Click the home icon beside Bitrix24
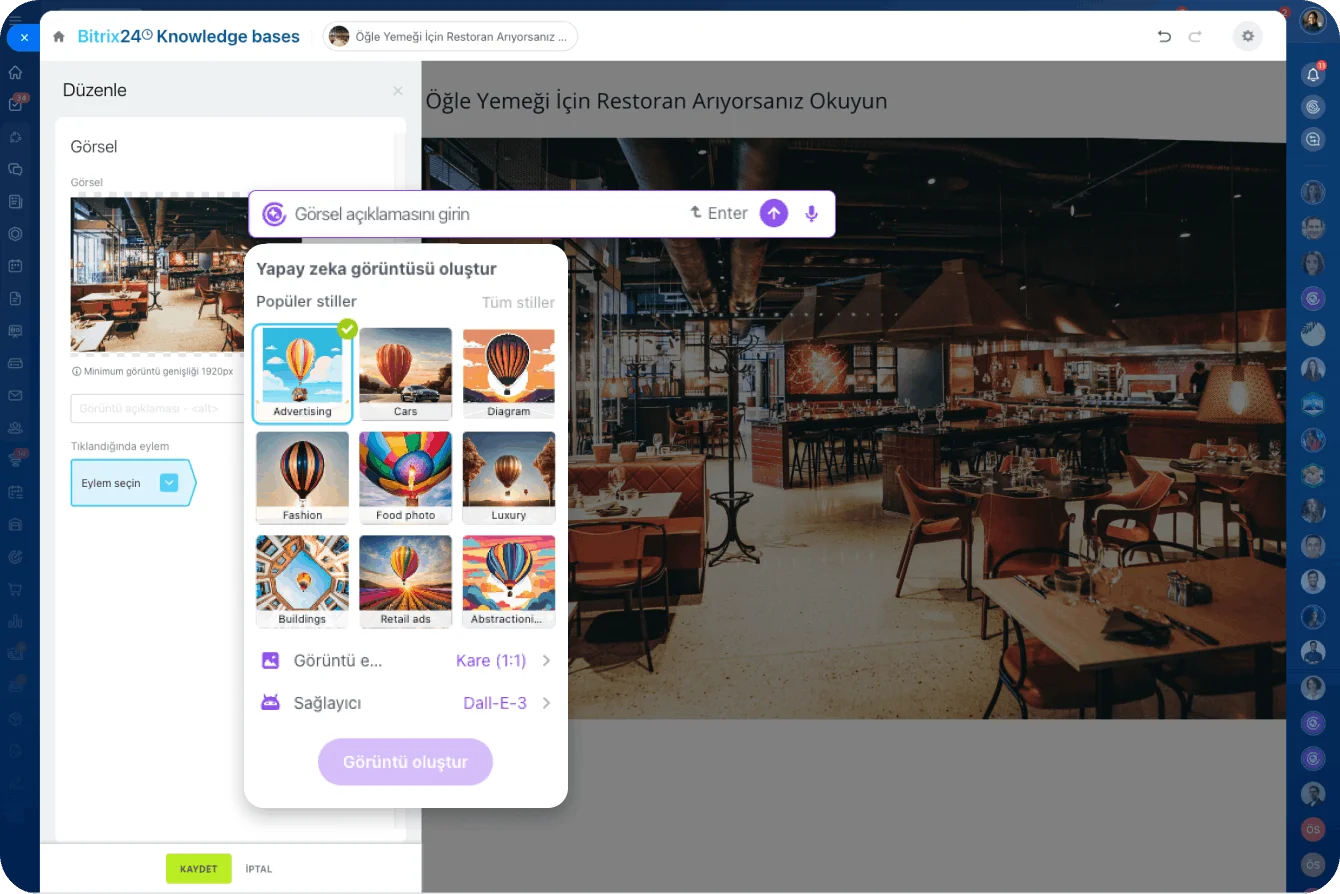This screenshot has height=894, width=1340. coord(59,37)
